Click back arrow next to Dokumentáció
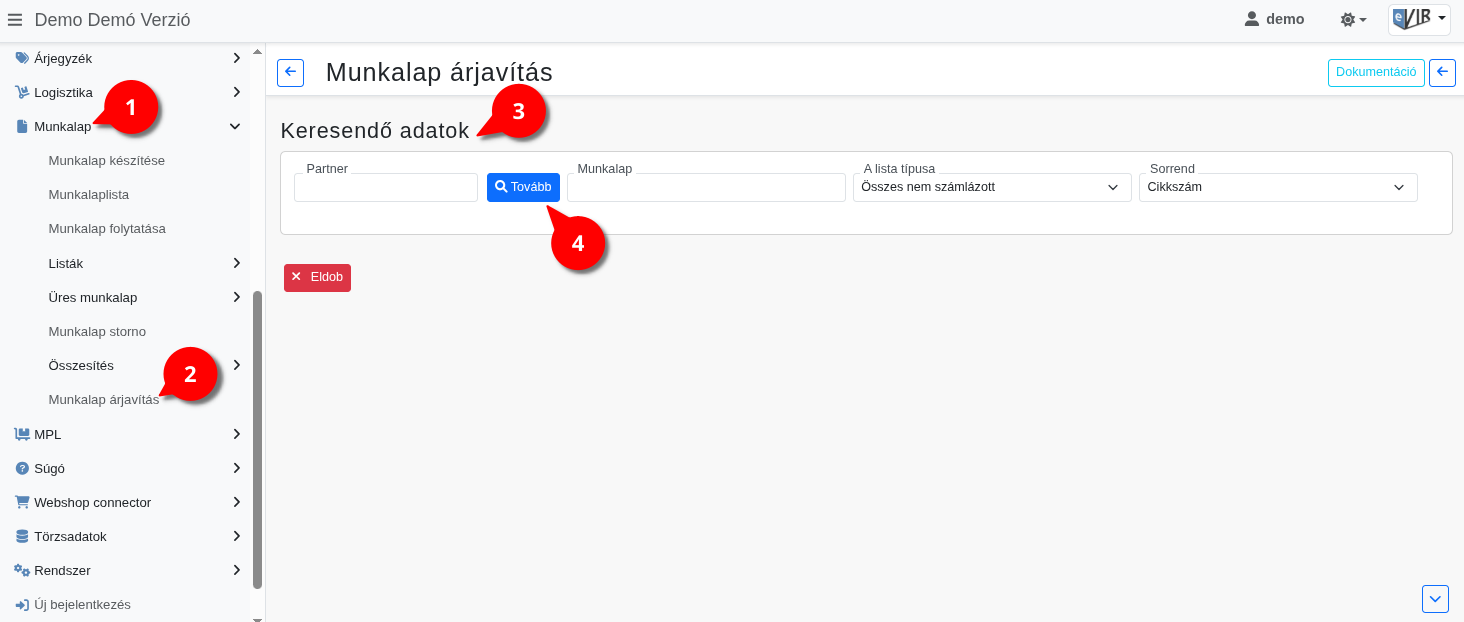 1442,72
